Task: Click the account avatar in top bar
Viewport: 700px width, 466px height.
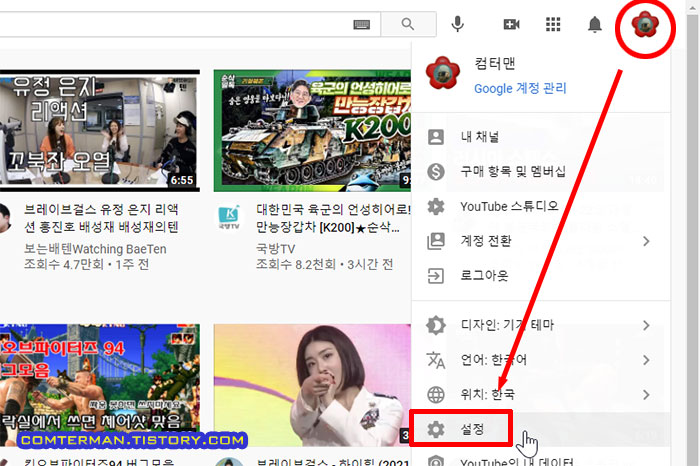Action: point(645,25)
